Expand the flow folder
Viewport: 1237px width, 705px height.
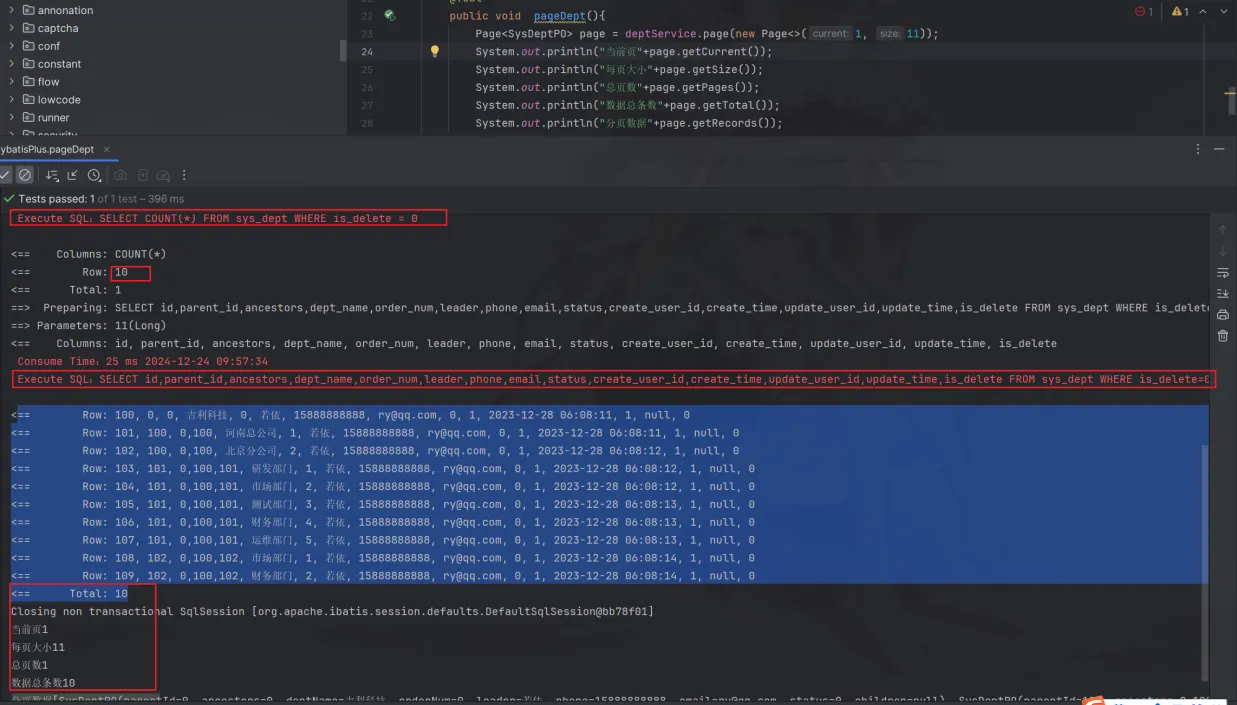click(x=12, y=82)
